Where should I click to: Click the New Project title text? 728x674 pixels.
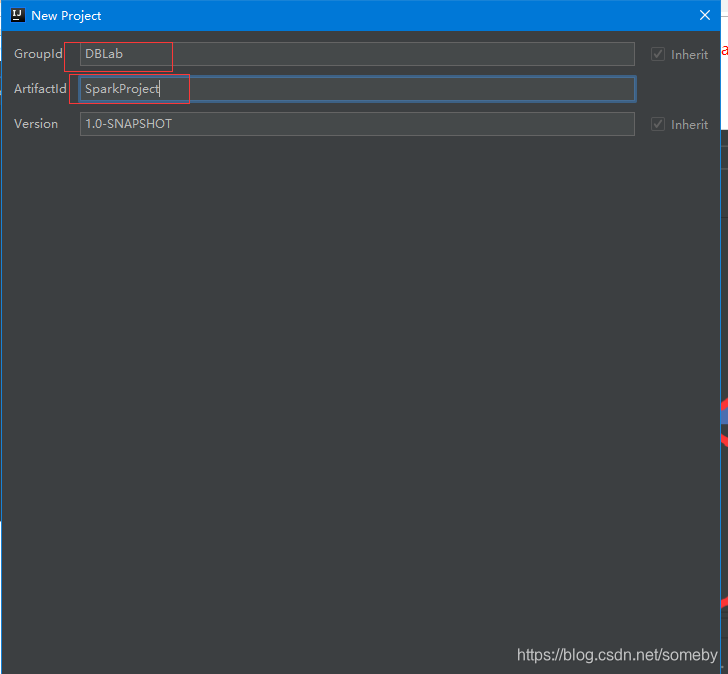point(66,16)
